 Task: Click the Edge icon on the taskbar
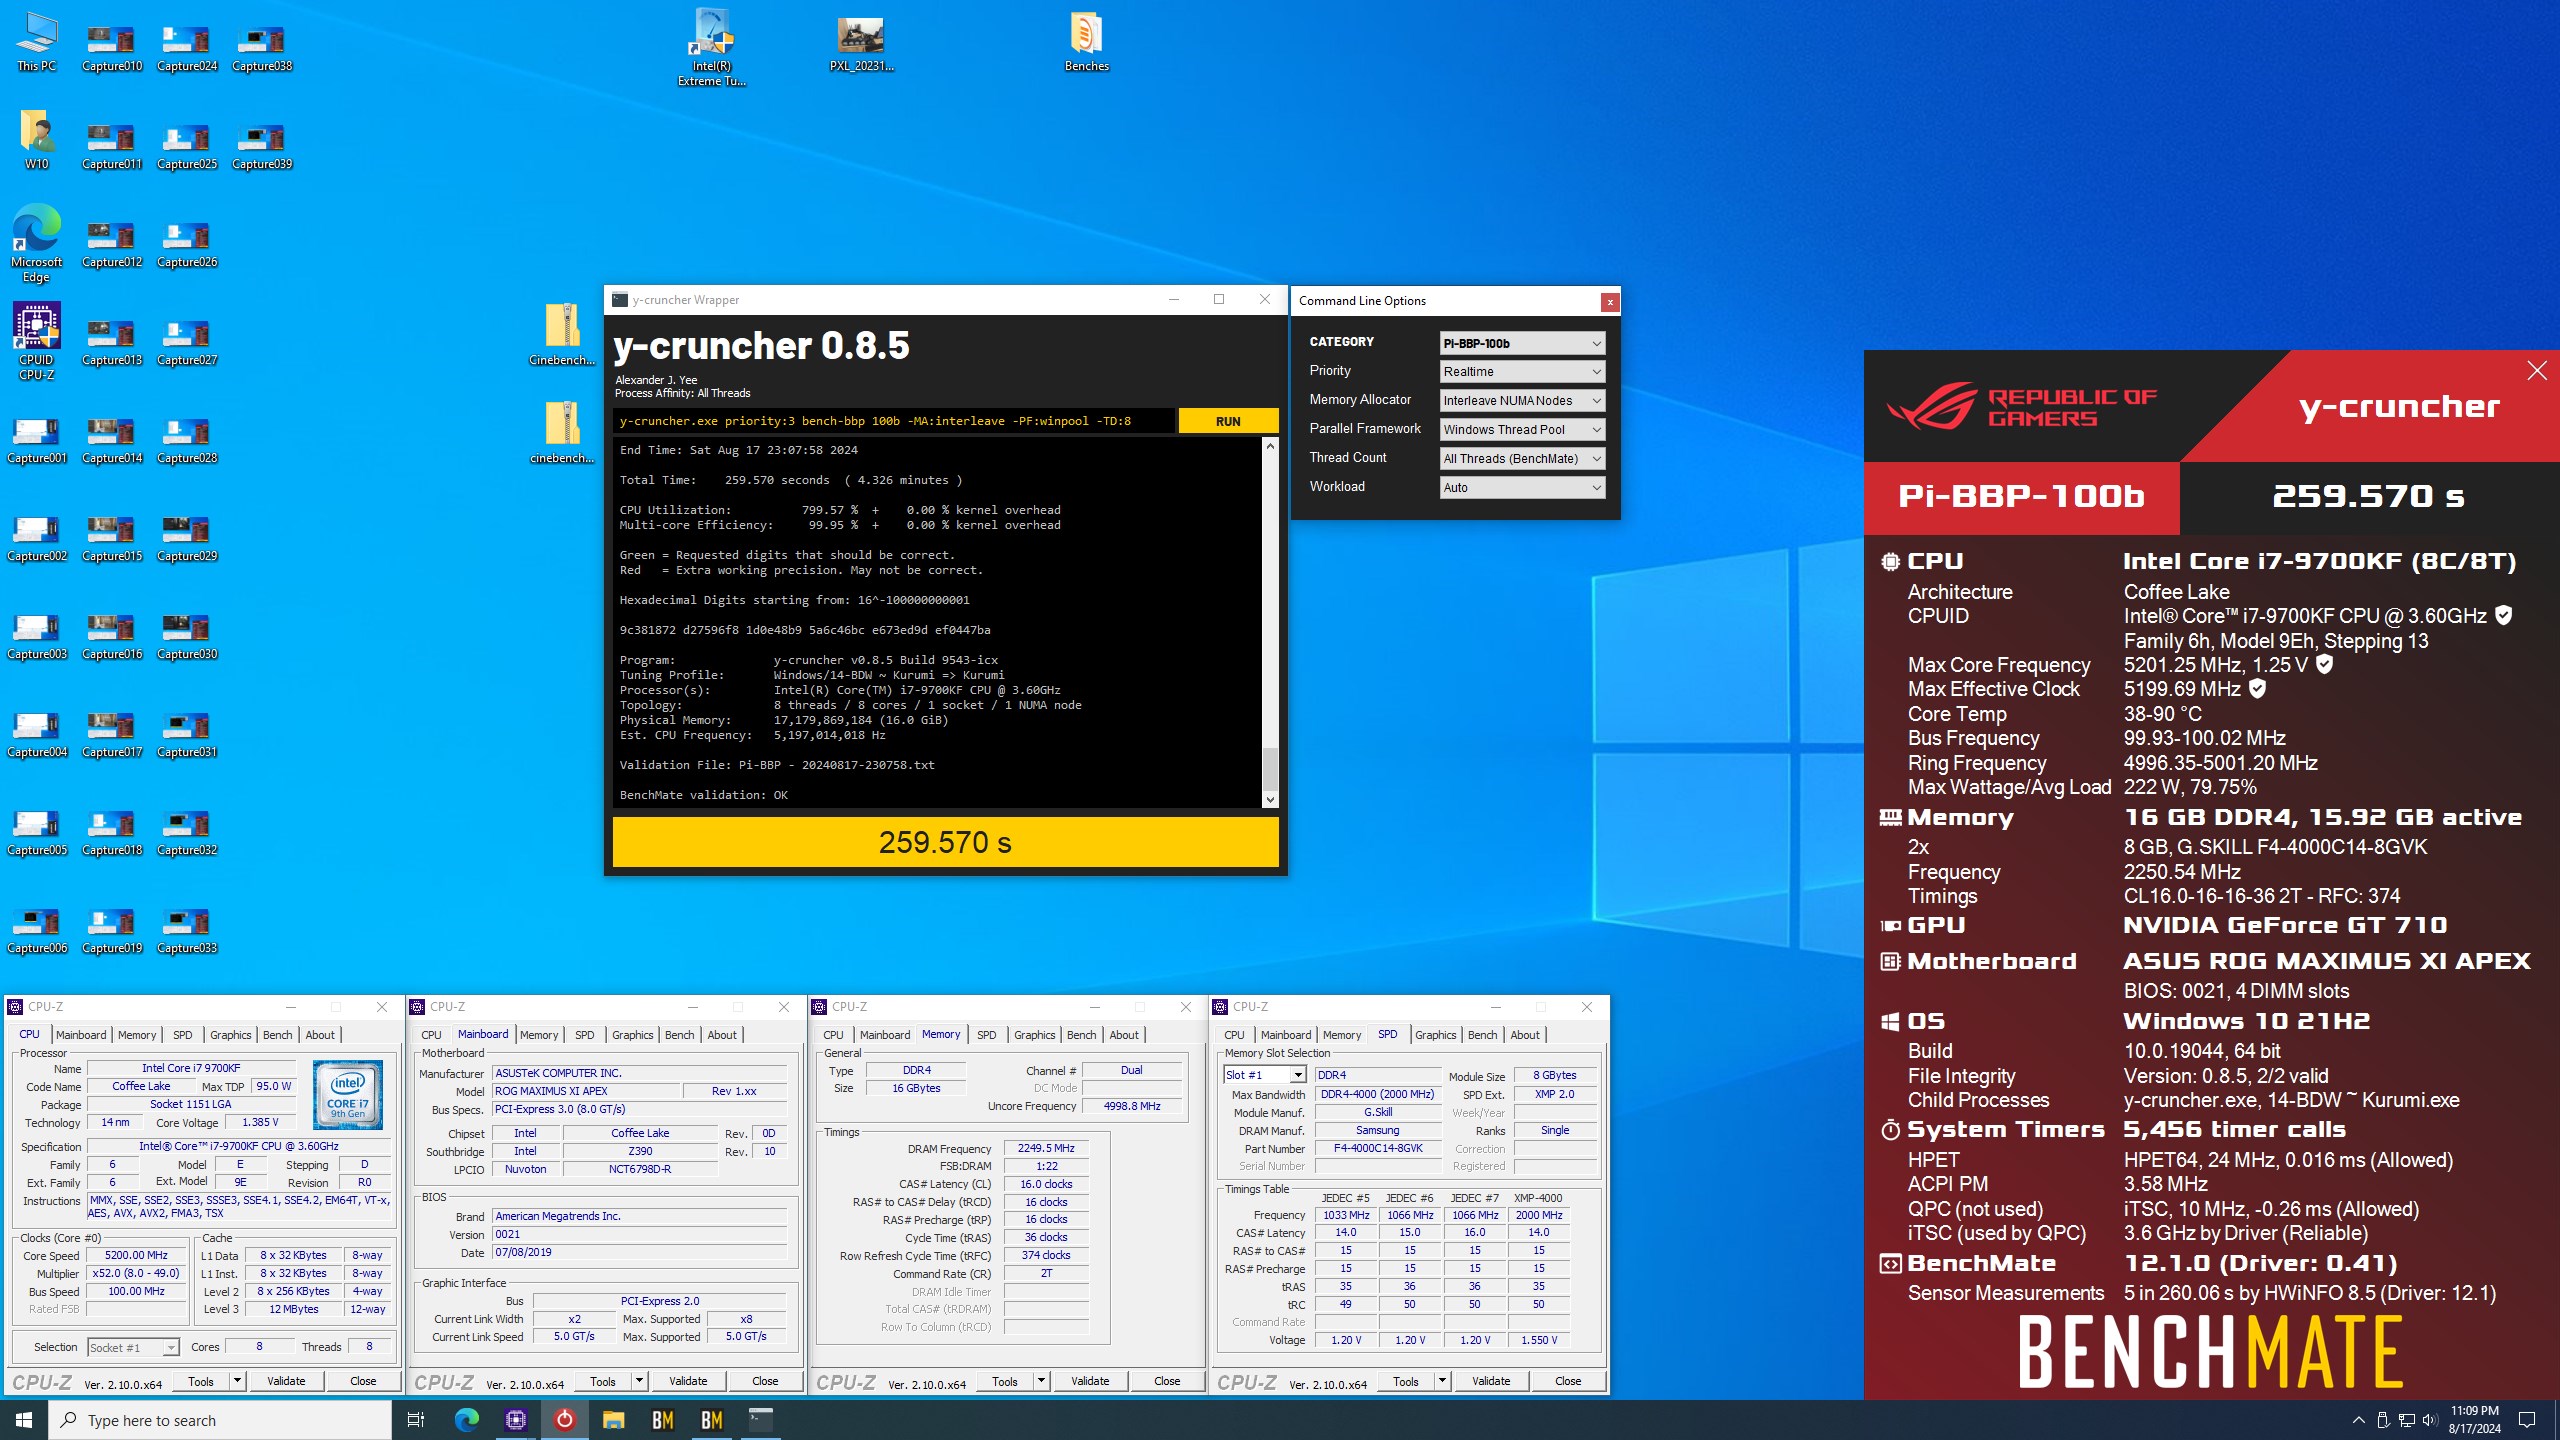(x=467, y=1420)
